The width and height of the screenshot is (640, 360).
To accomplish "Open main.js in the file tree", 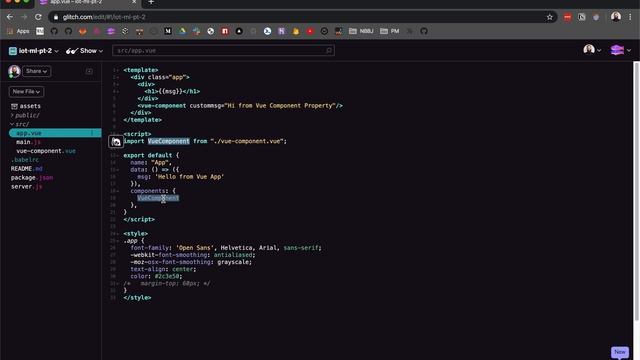I will 28,142.
